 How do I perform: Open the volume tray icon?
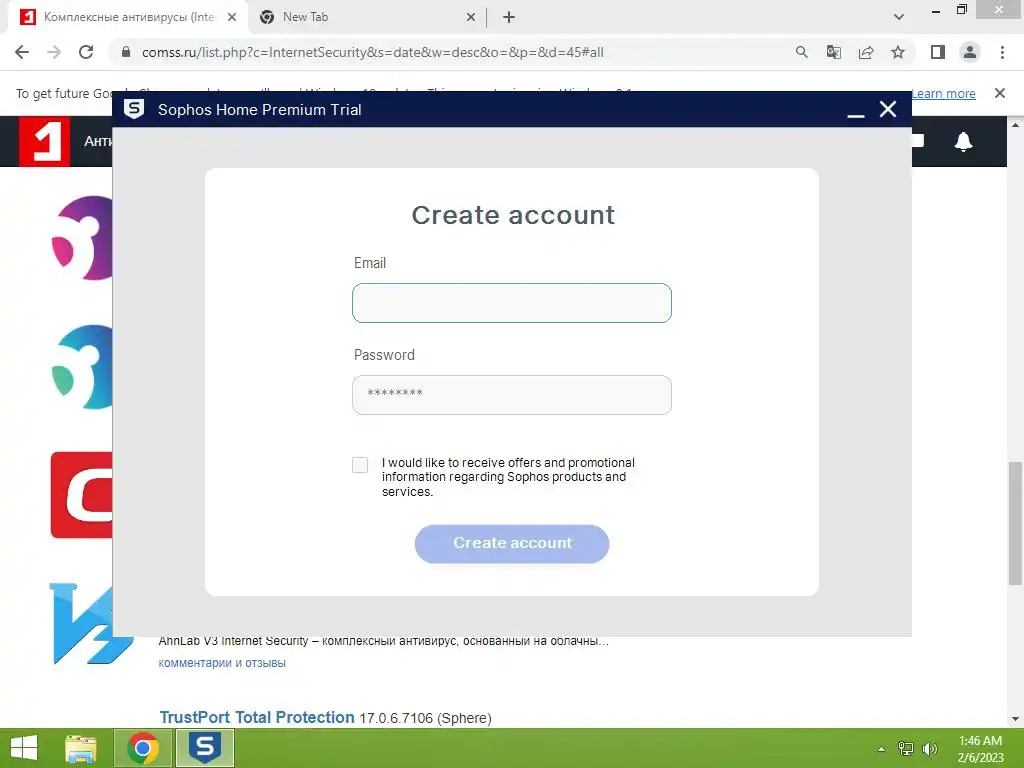click(930, 749)
